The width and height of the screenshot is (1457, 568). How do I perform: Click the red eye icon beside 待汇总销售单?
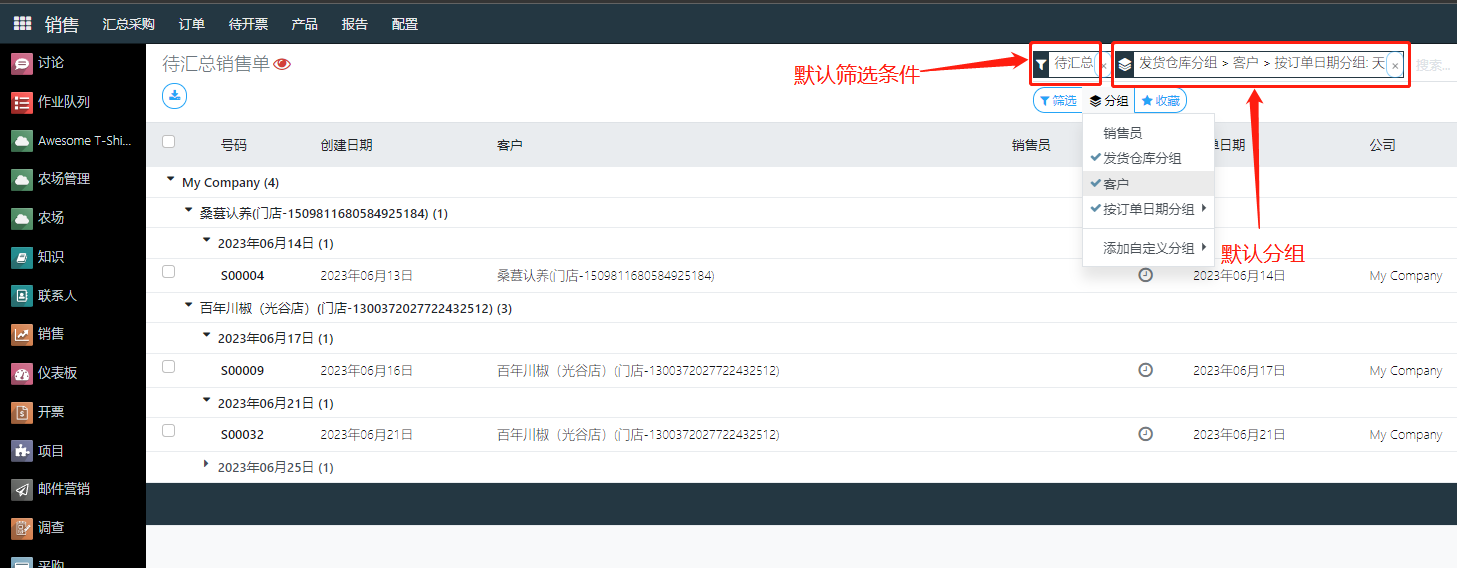tap(282, 64)
